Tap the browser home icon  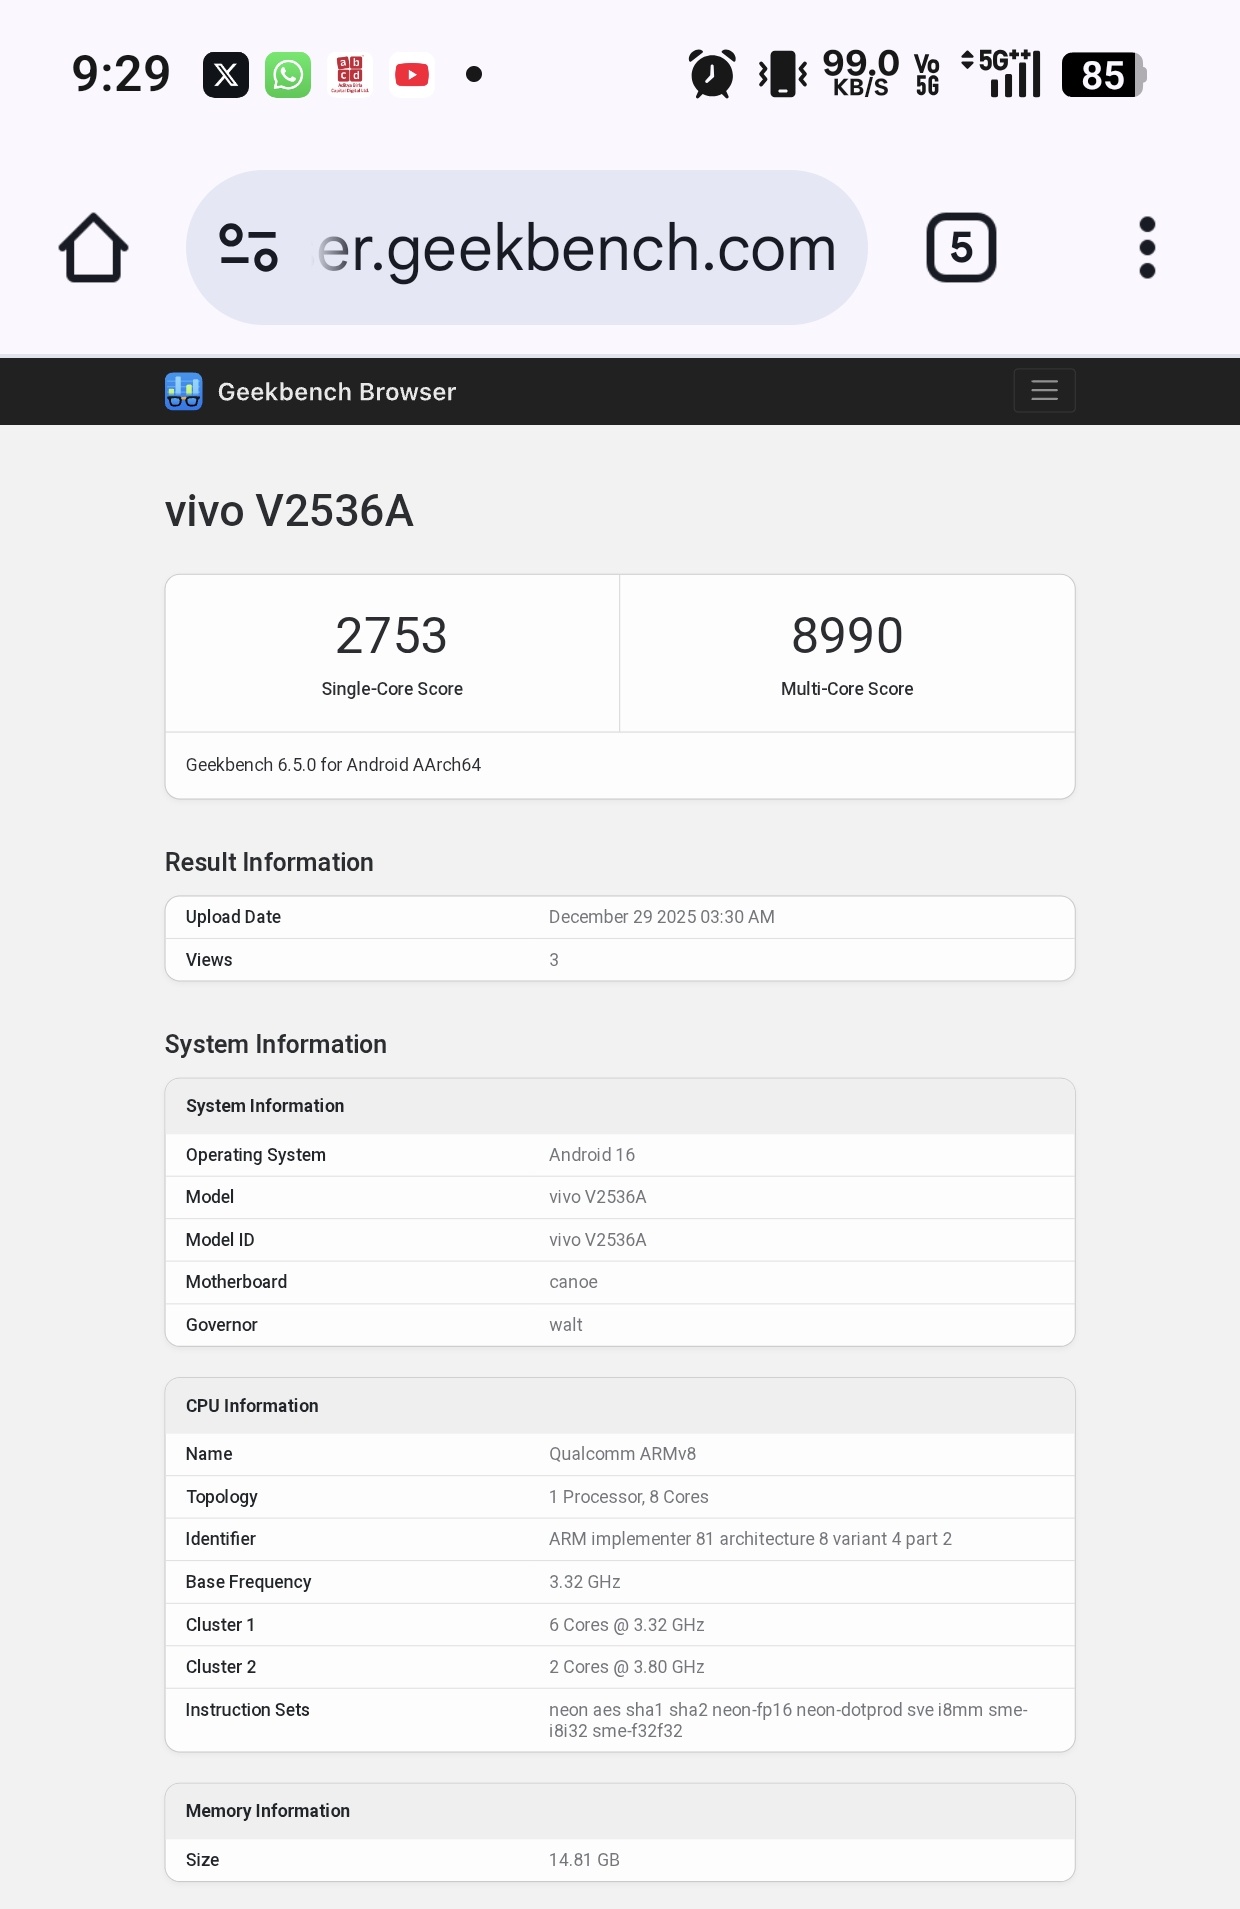coord(93,248)
